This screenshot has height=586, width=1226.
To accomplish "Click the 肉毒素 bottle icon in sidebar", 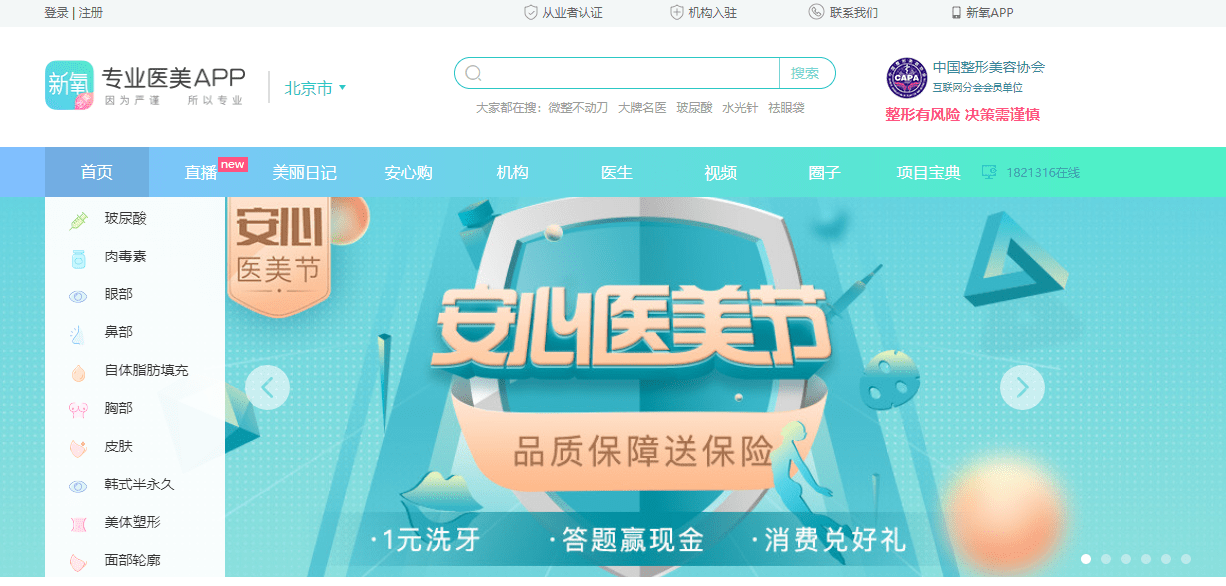I will (x=78, y=258).
